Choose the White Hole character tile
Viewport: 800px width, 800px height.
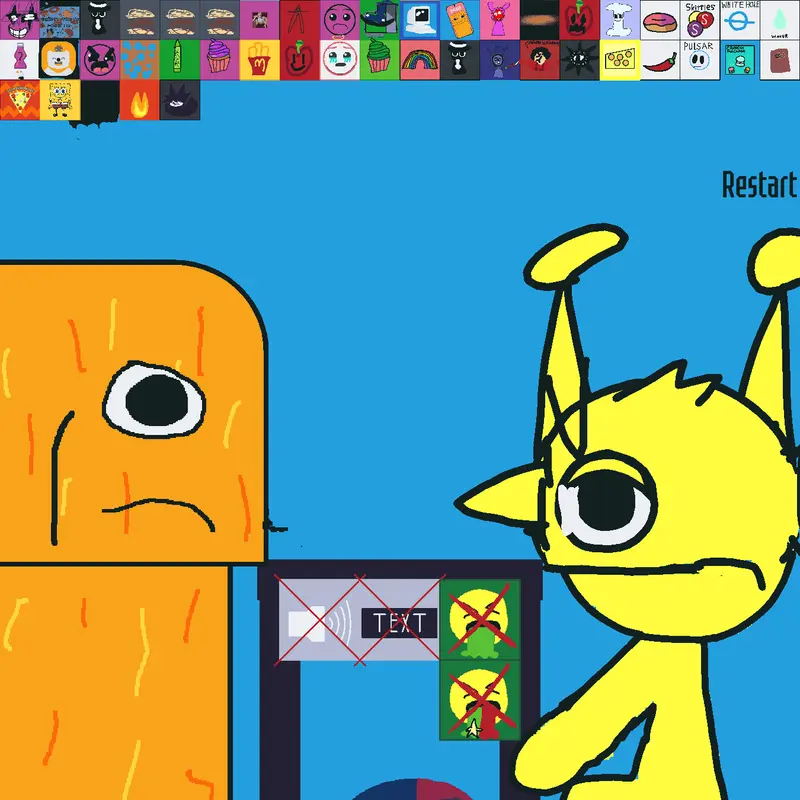(740, 20)
